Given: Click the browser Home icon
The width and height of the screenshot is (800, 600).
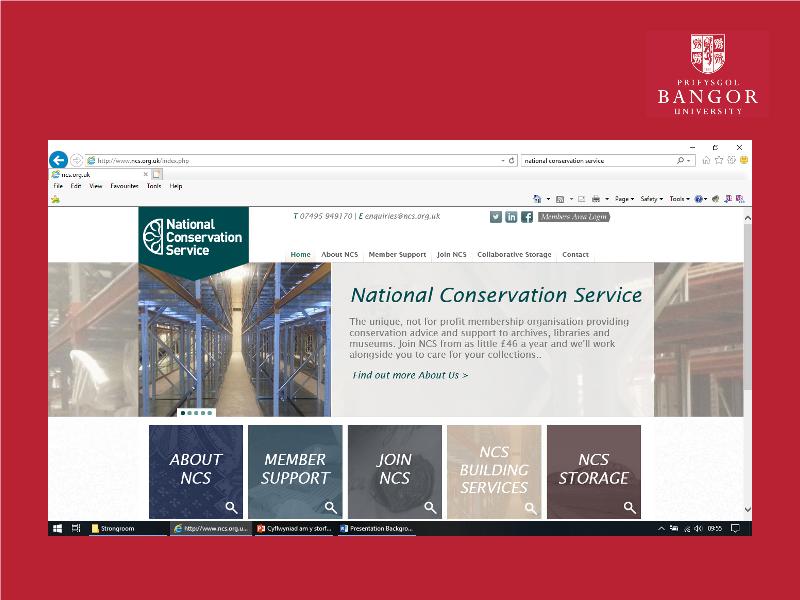Looking at the screenshot, I should click(x=707, y=160).
